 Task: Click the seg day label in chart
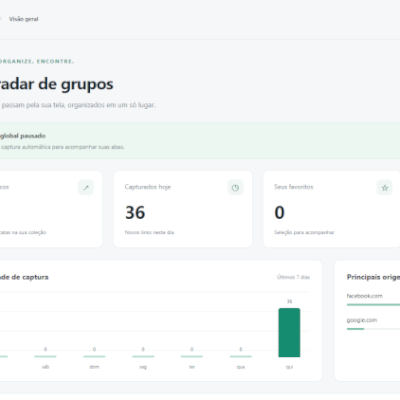[x=143, y=367]
